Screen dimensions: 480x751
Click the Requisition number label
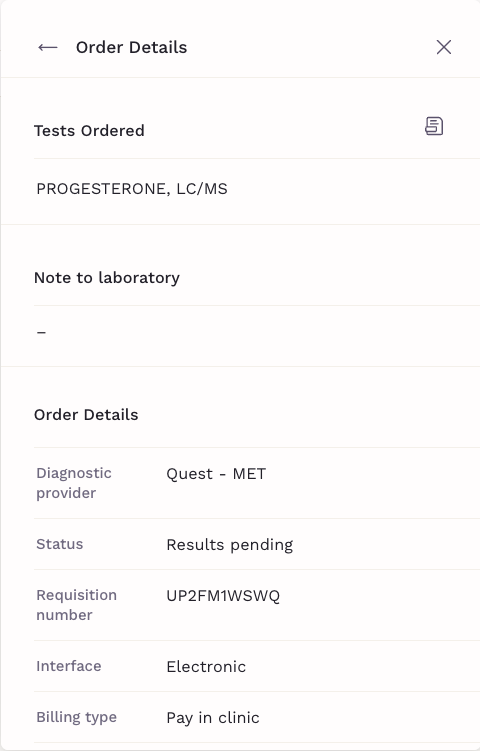pyautogui.click(x=77, y=605)
